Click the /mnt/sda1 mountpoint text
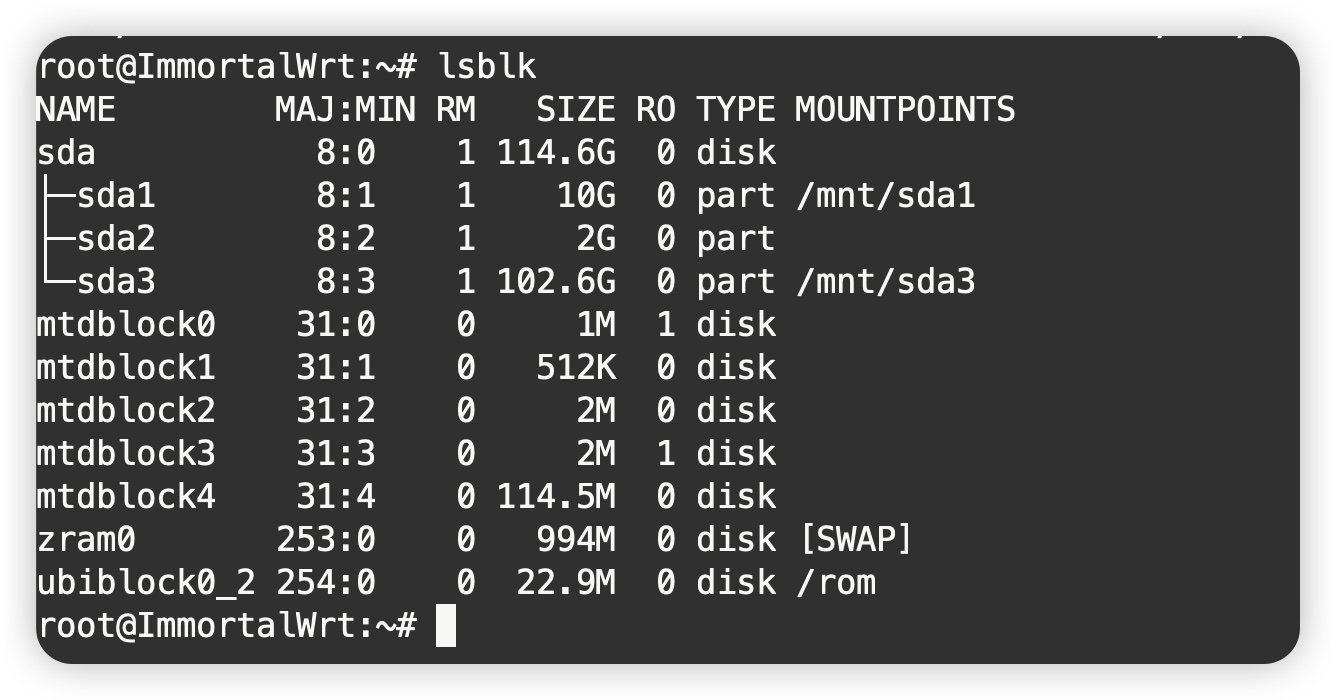 885,196
